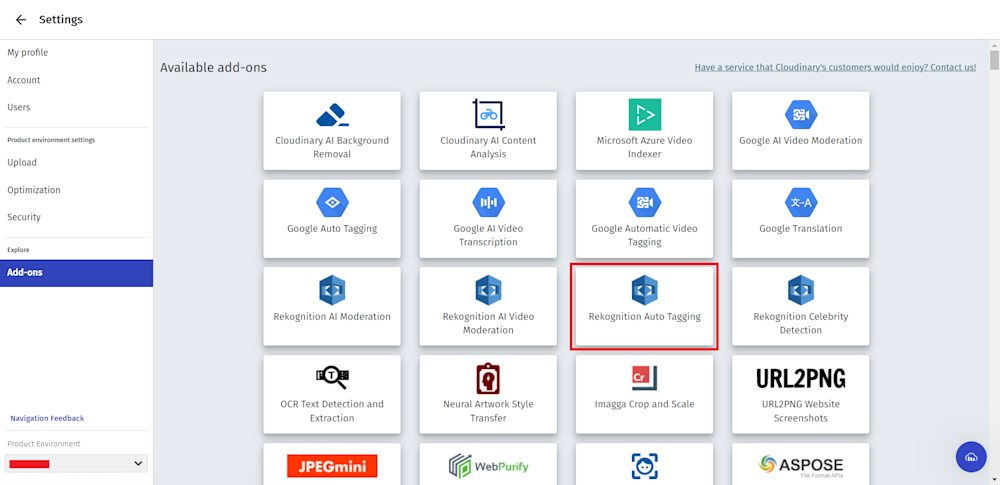The width and height of the screenshot is (1000, 485).
Task: Open Google AI Video Moderation label
Action: click(801, 140)
